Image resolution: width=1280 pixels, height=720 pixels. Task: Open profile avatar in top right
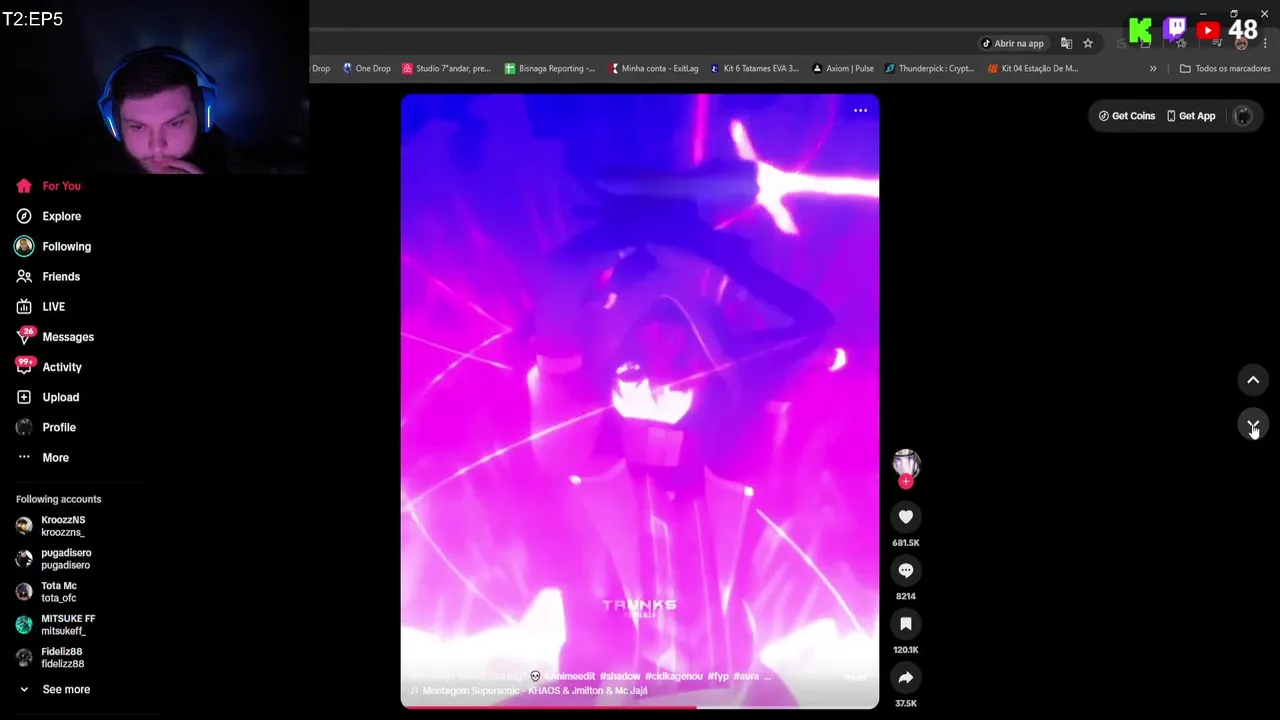(x=1243, y=116)
